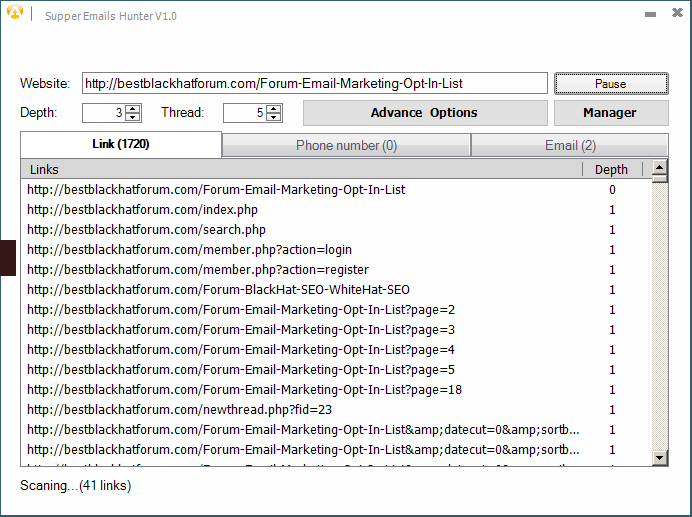Click the scrollbar down arrow
Screen dimensions: 692x517
(x=660, y=458)
